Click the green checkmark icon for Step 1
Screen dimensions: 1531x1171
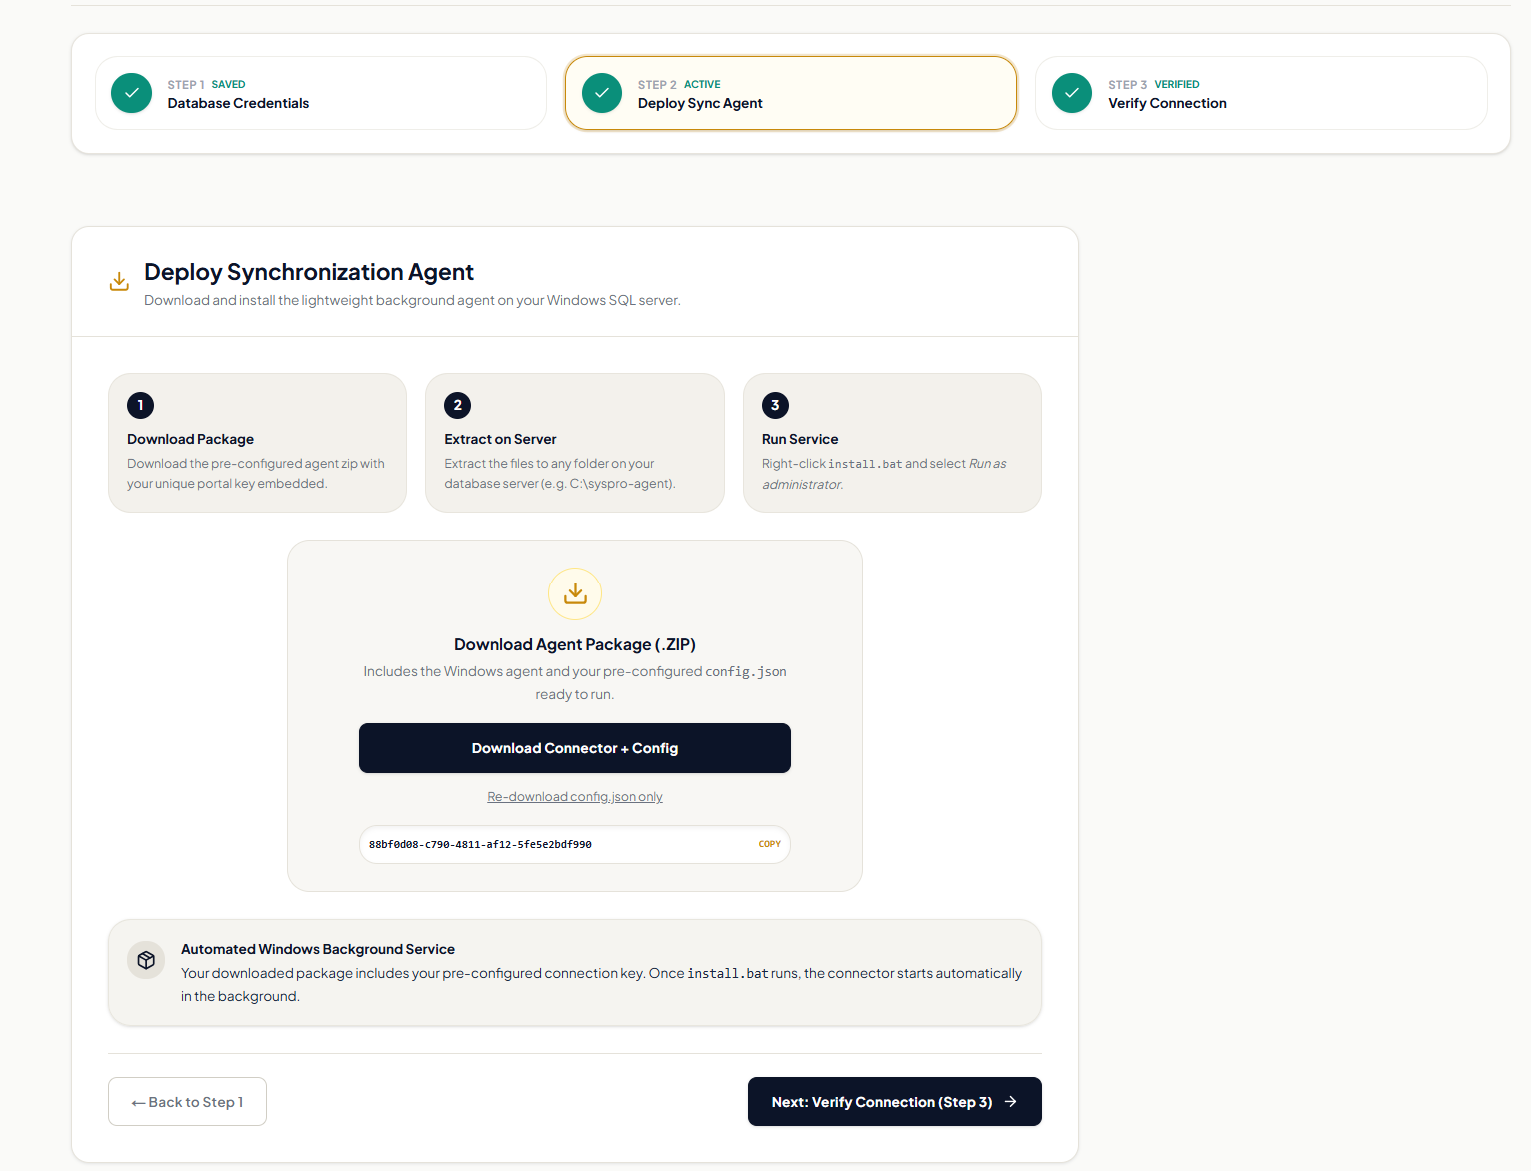131,93
